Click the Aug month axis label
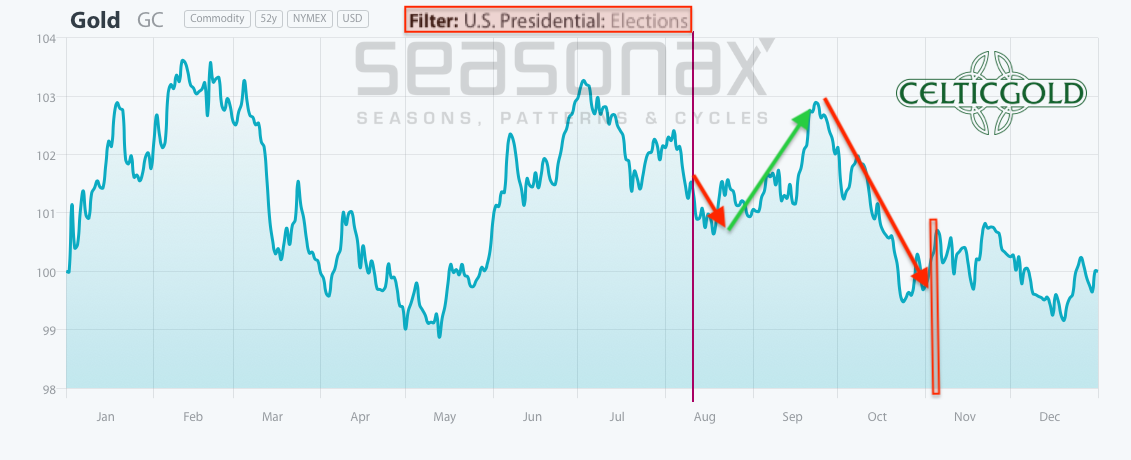Image resolution: width=1131 pixels, height=460 pixels. click(705, 416)
